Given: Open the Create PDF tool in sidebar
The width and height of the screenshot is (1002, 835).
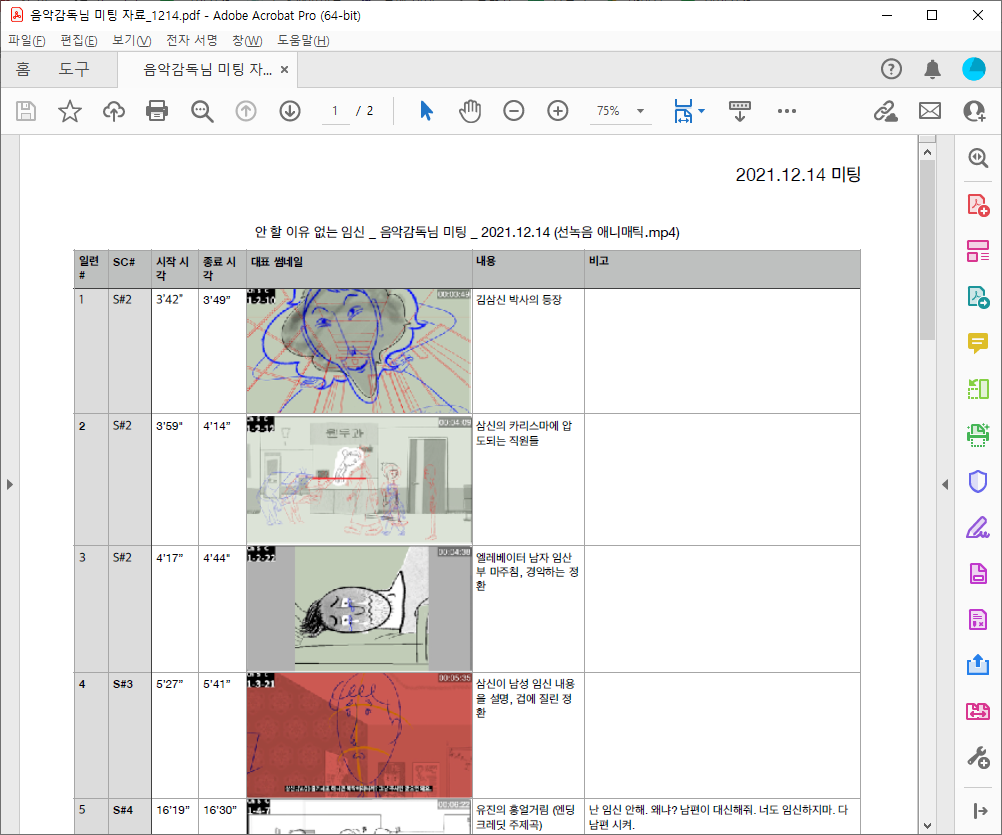Looking at the screenshot, I should pyautogui.click(x=978, y=205).
